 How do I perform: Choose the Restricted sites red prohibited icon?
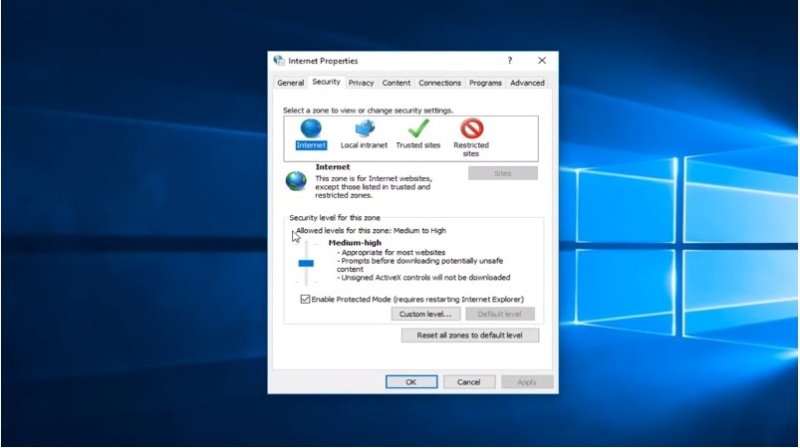coord(471,129)
